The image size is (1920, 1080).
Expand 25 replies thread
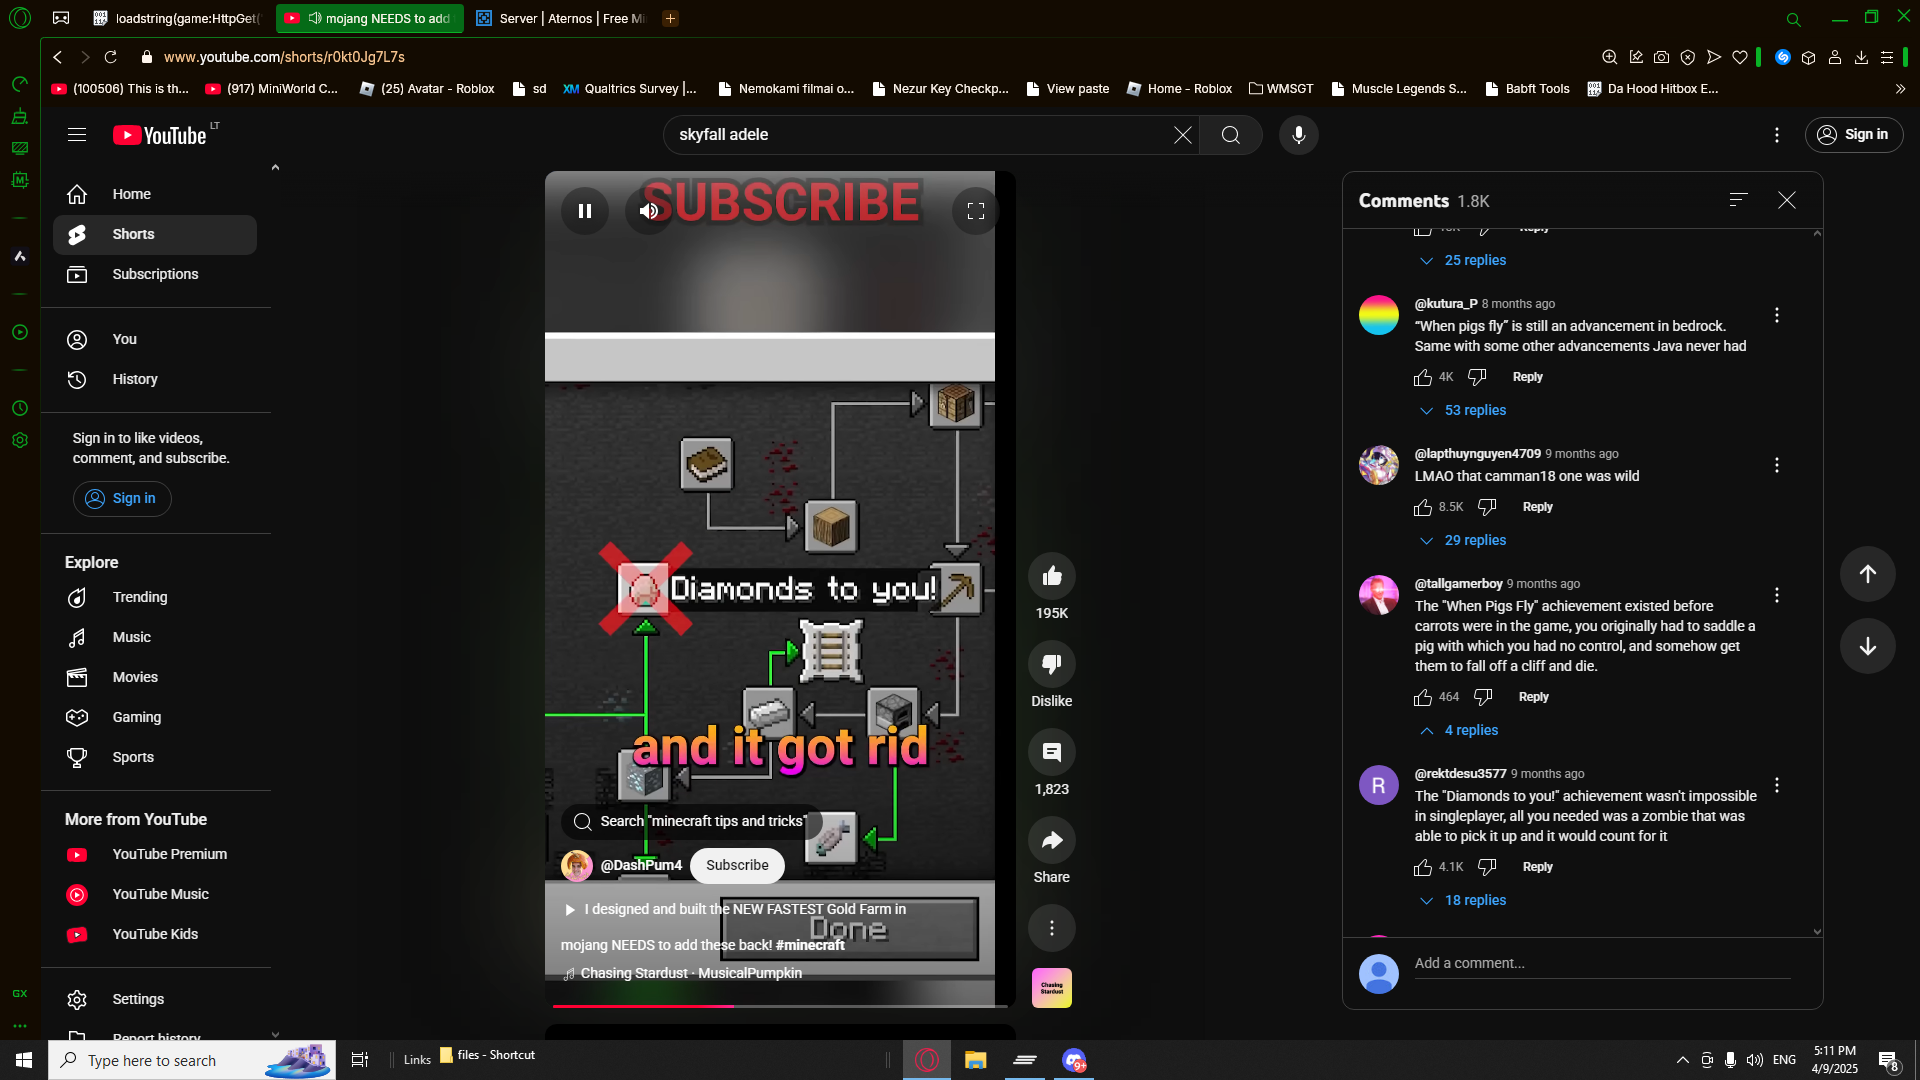1463,260
